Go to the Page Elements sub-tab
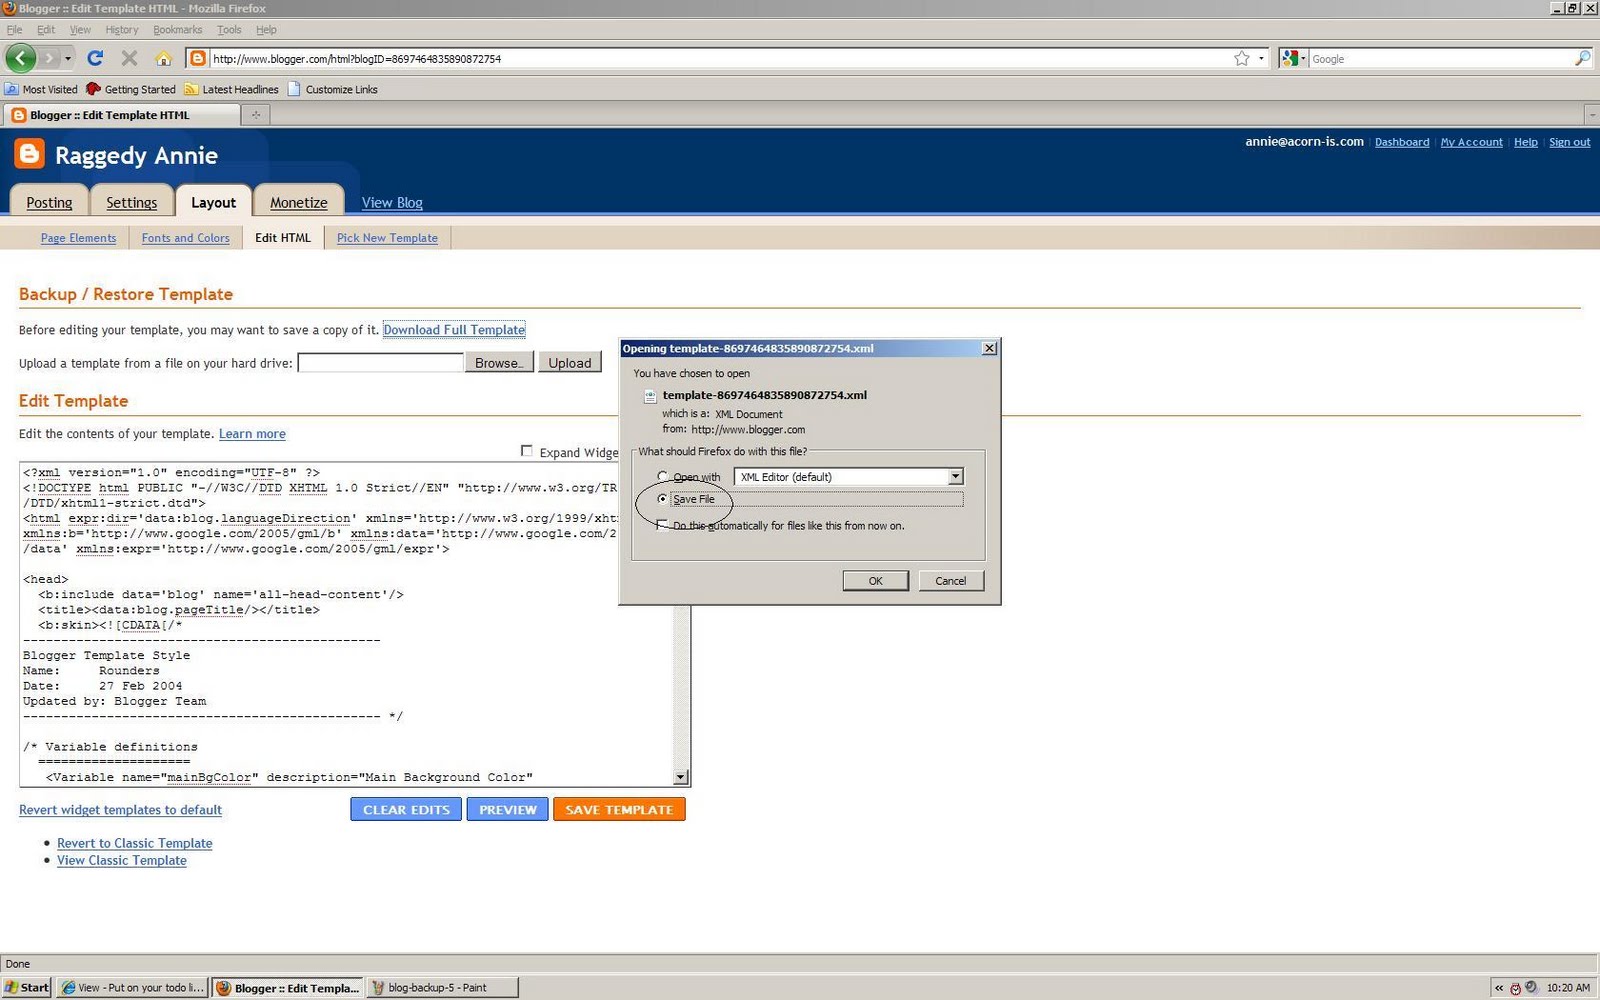This screenshot has width=1600, height=1000. click(78, 238)
